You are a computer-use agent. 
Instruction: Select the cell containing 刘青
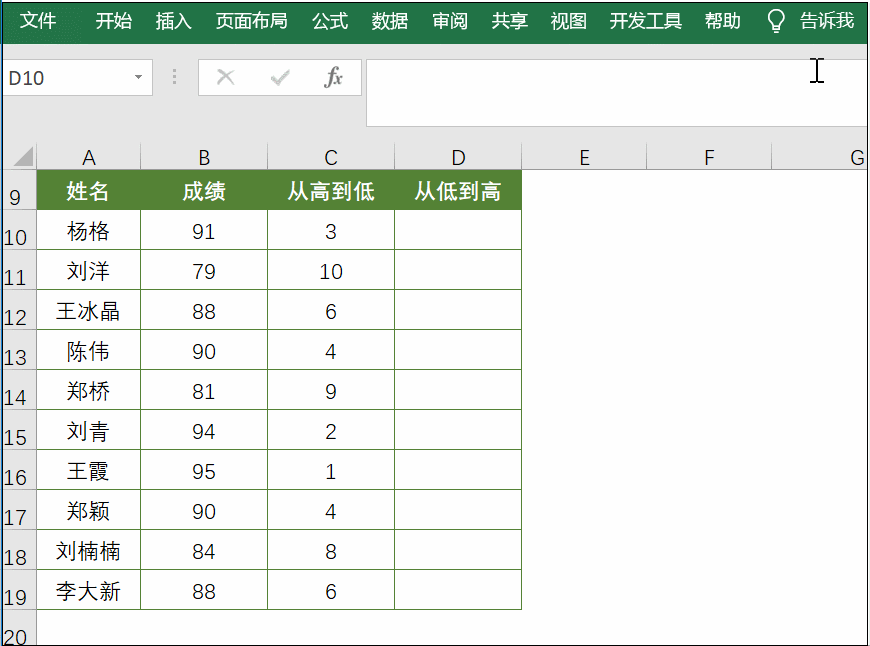click(89, 430)
